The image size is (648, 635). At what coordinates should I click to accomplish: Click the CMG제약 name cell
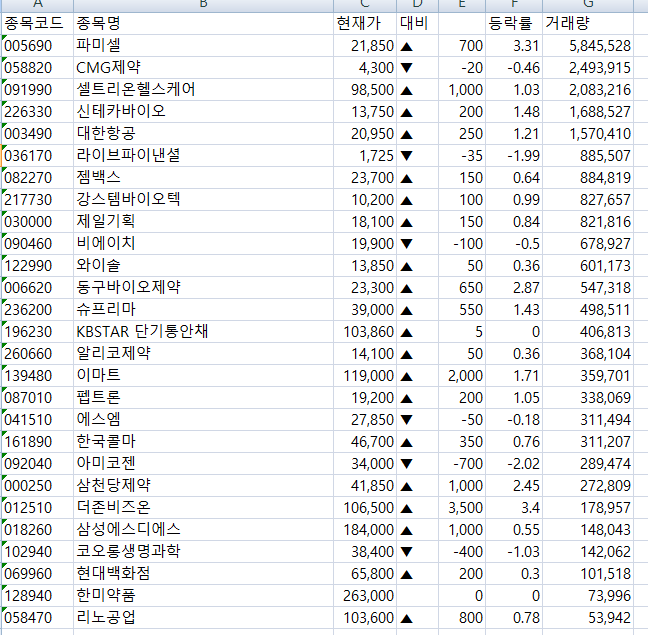point(203,67)
